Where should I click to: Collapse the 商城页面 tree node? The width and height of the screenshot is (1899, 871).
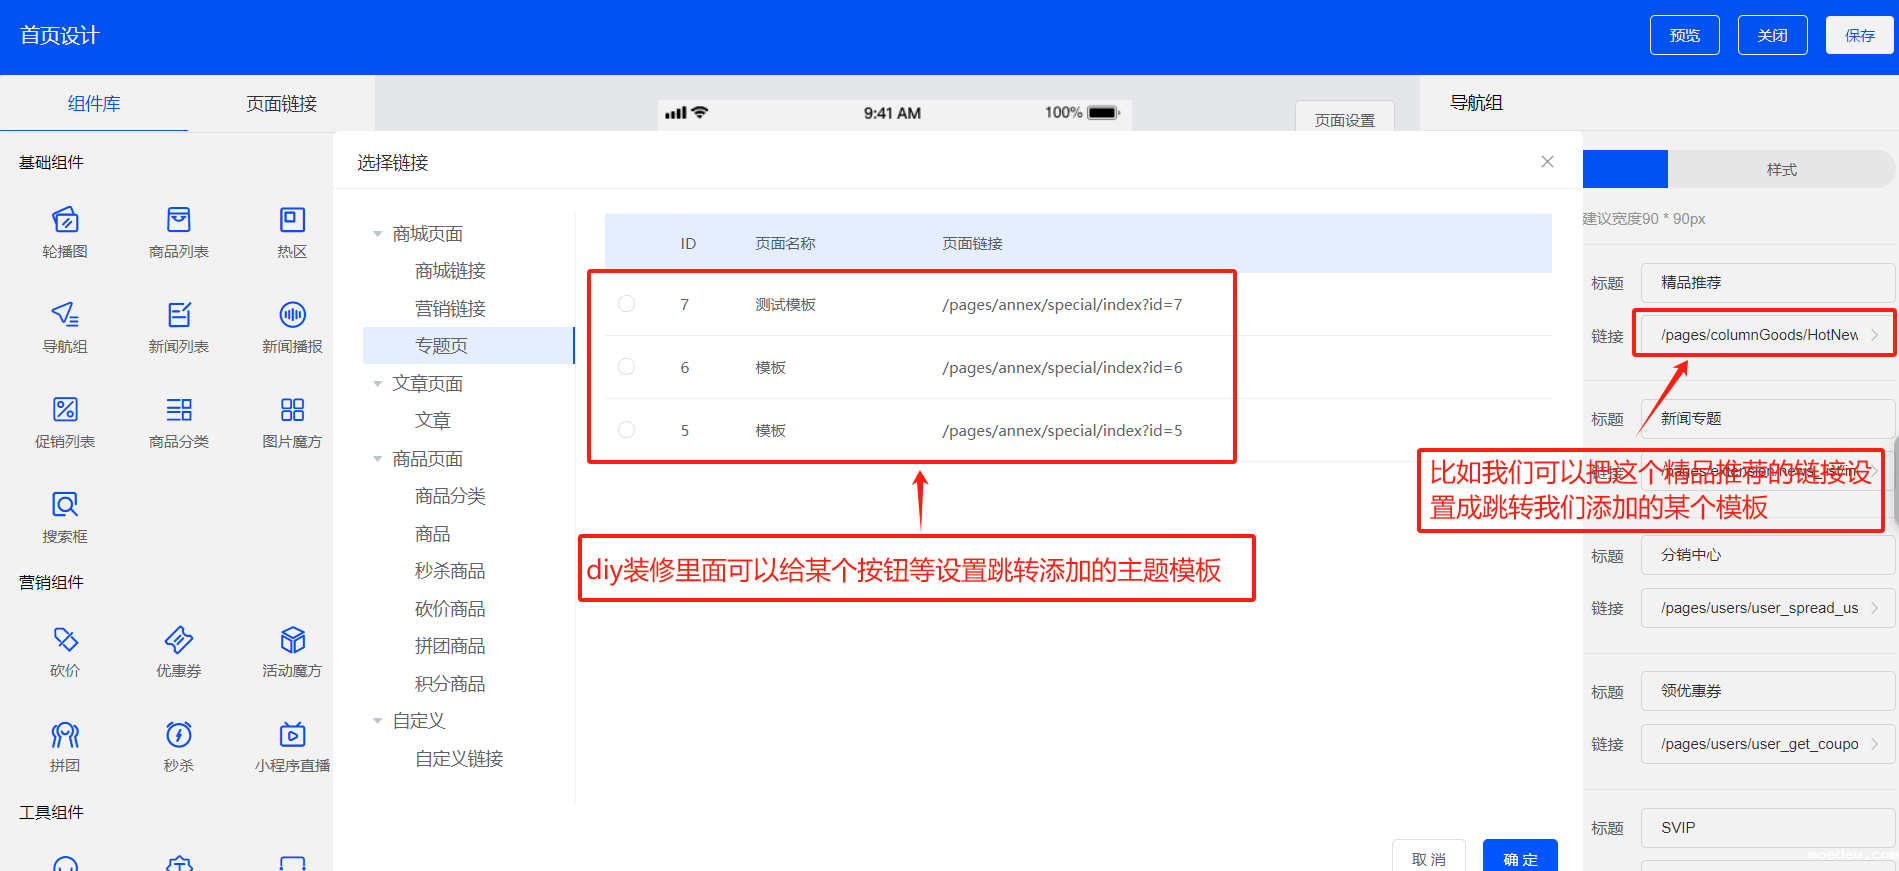click(x=378, y=234)
